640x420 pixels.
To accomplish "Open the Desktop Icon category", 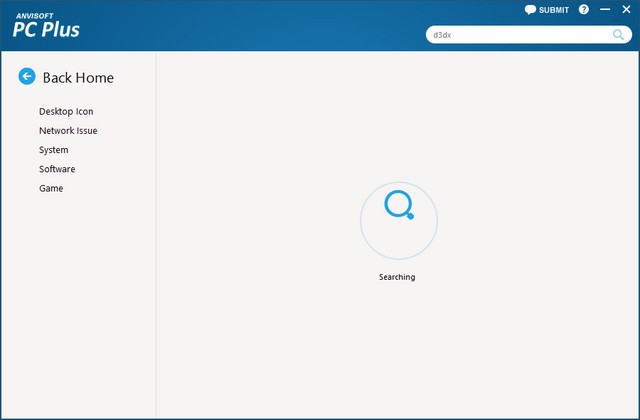I will tap(66, 111).
